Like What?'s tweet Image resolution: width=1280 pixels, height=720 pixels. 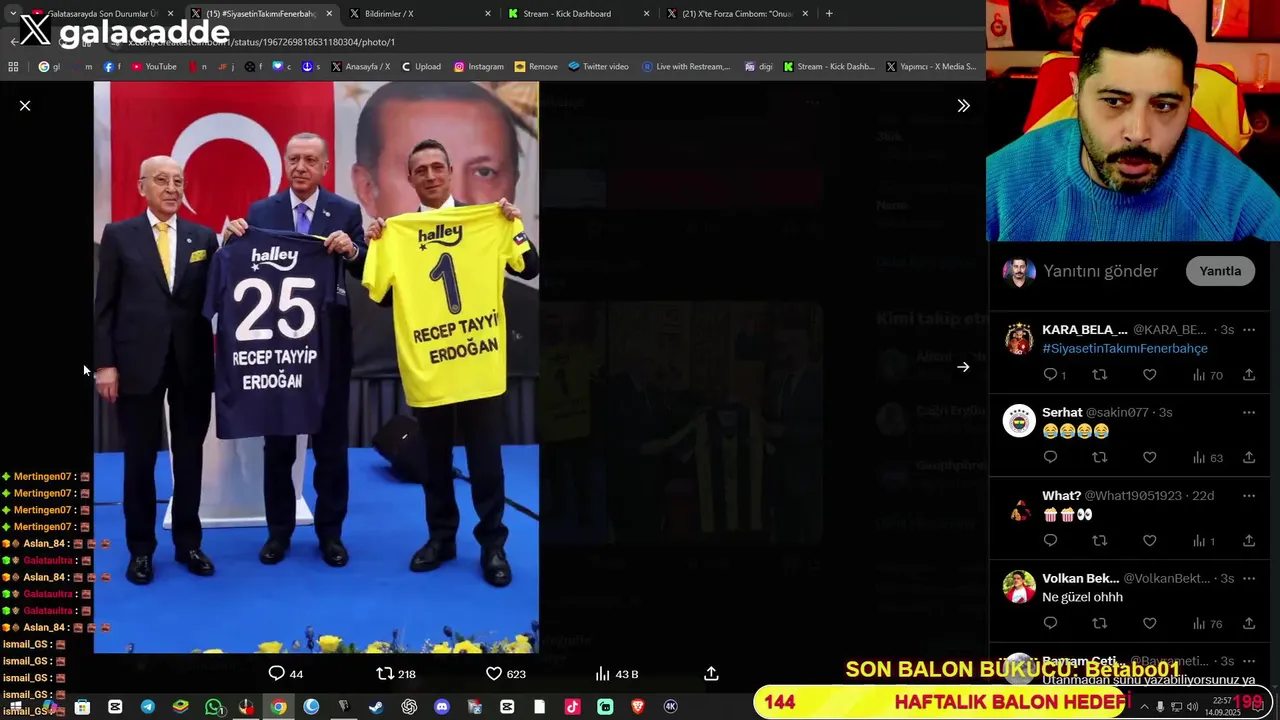[x=1150, y=541]
